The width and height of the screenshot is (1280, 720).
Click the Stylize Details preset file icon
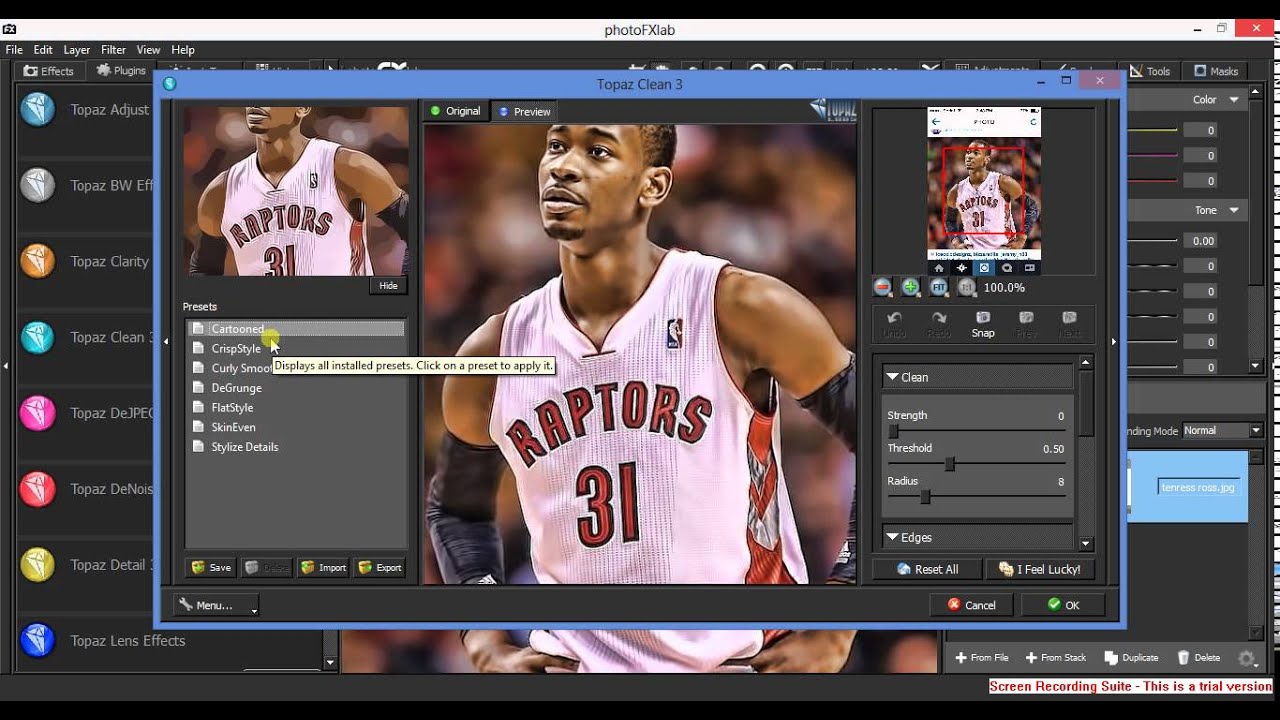(x=198, y=447)
